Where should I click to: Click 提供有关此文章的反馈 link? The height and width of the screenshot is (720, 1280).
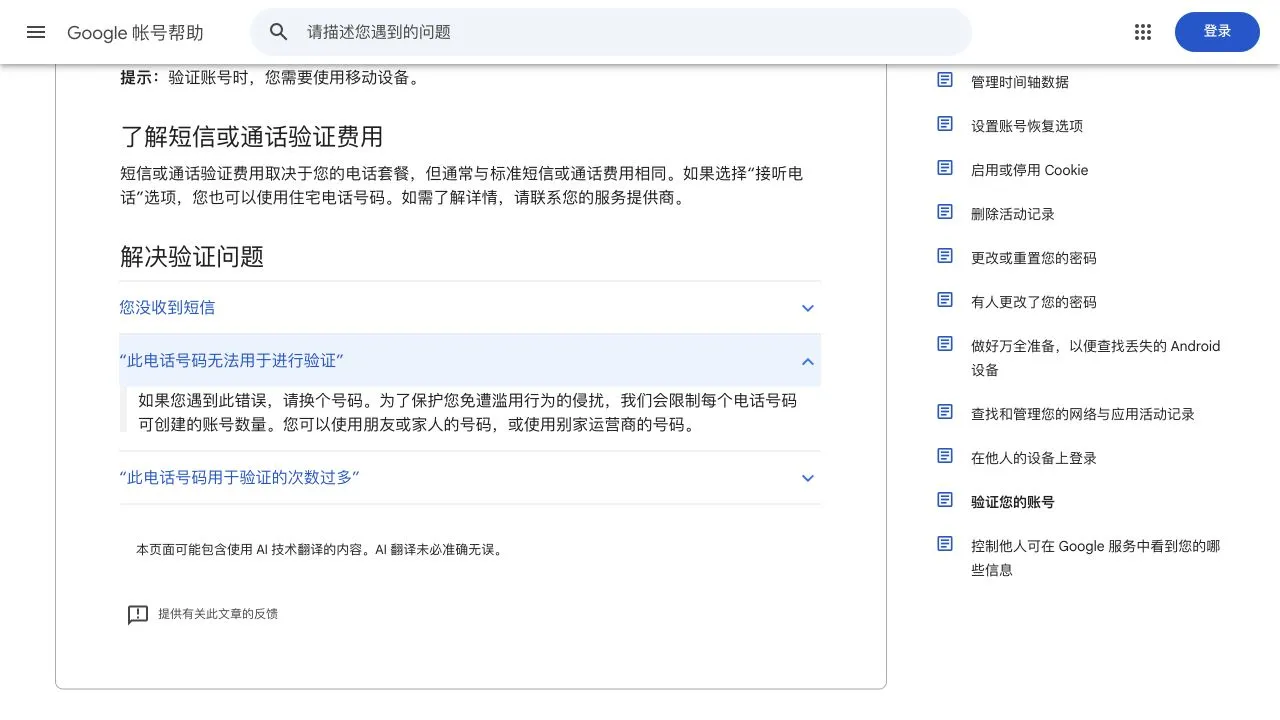click(218, 614)
